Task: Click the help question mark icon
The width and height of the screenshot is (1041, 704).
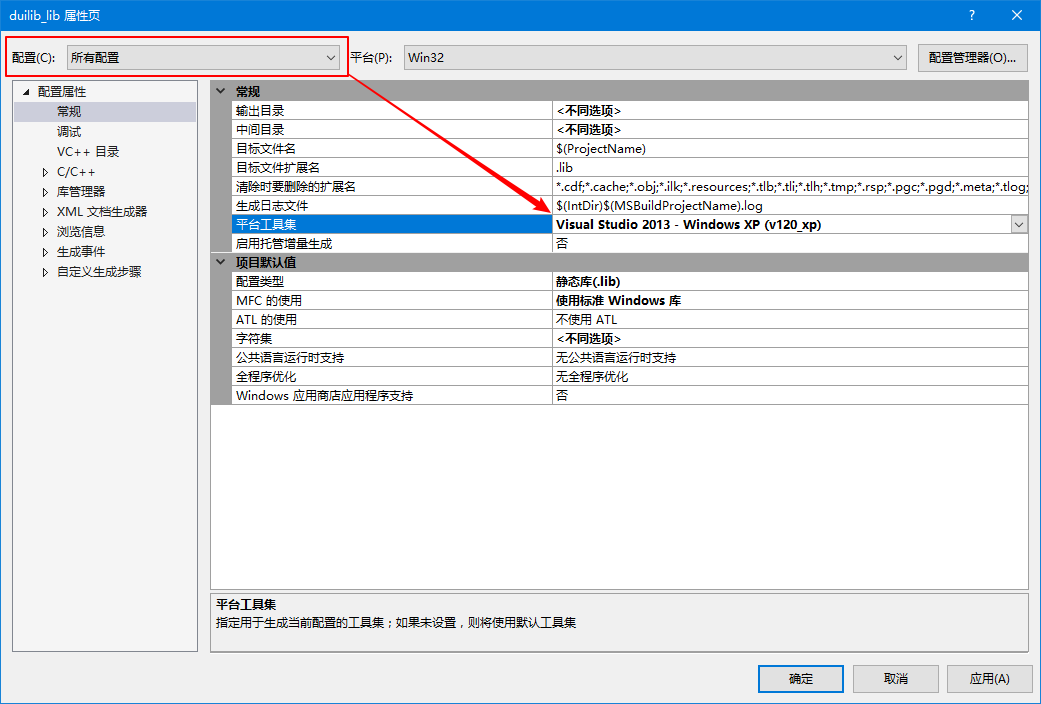Action: click(971, 15)
